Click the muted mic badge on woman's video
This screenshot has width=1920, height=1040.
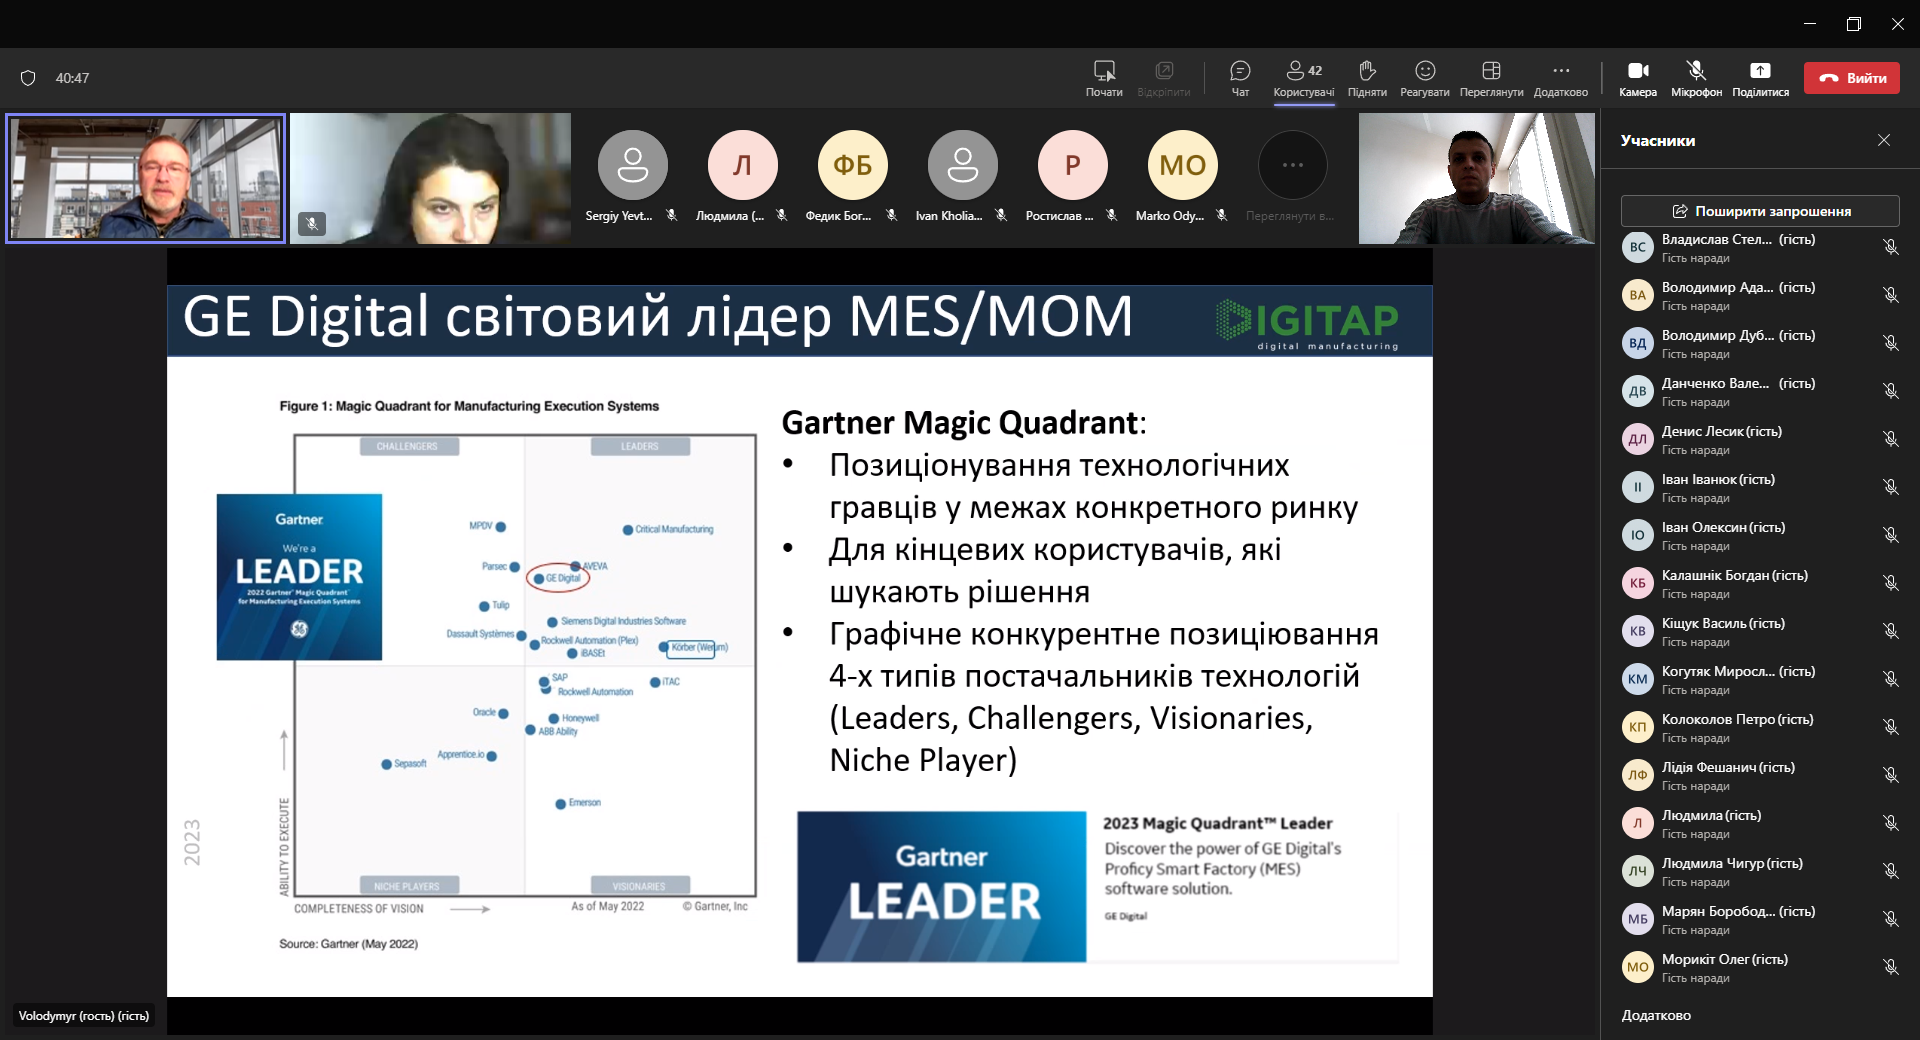pyautogui.click(x=312, y=224)
